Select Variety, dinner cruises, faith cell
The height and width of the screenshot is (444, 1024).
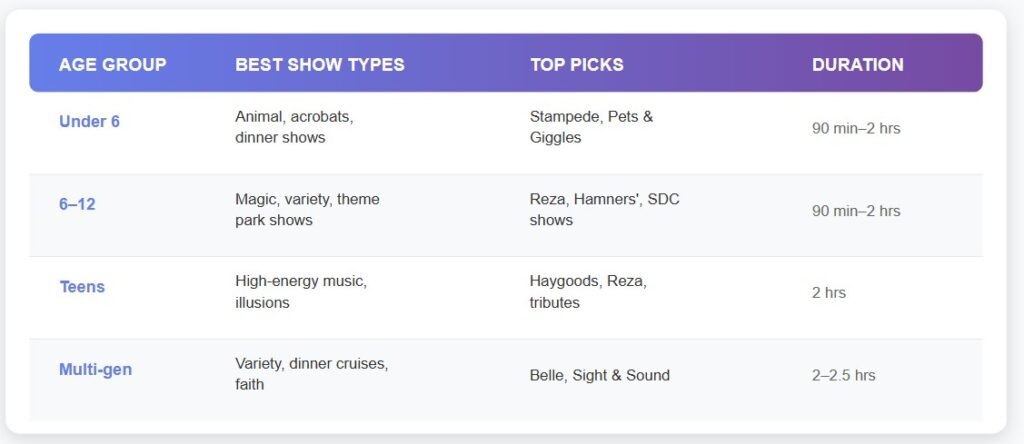[311, 373]
